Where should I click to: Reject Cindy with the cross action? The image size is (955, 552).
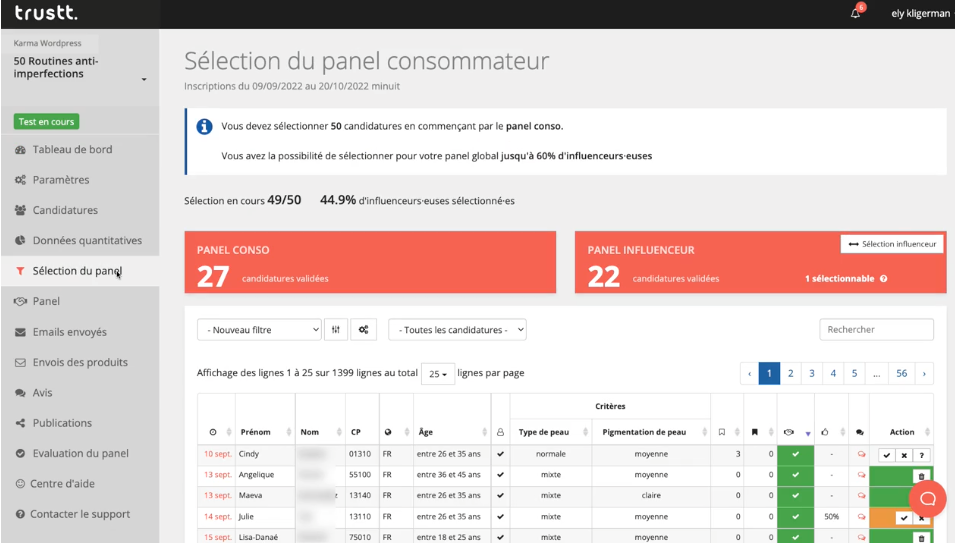904,455
